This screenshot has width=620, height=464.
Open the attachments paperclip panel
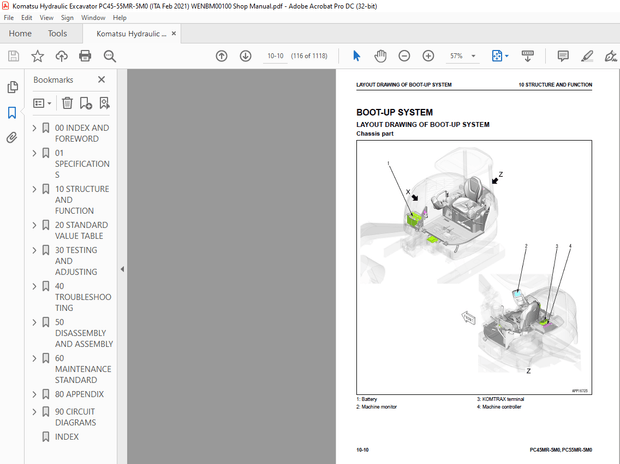tap(12, 138)
